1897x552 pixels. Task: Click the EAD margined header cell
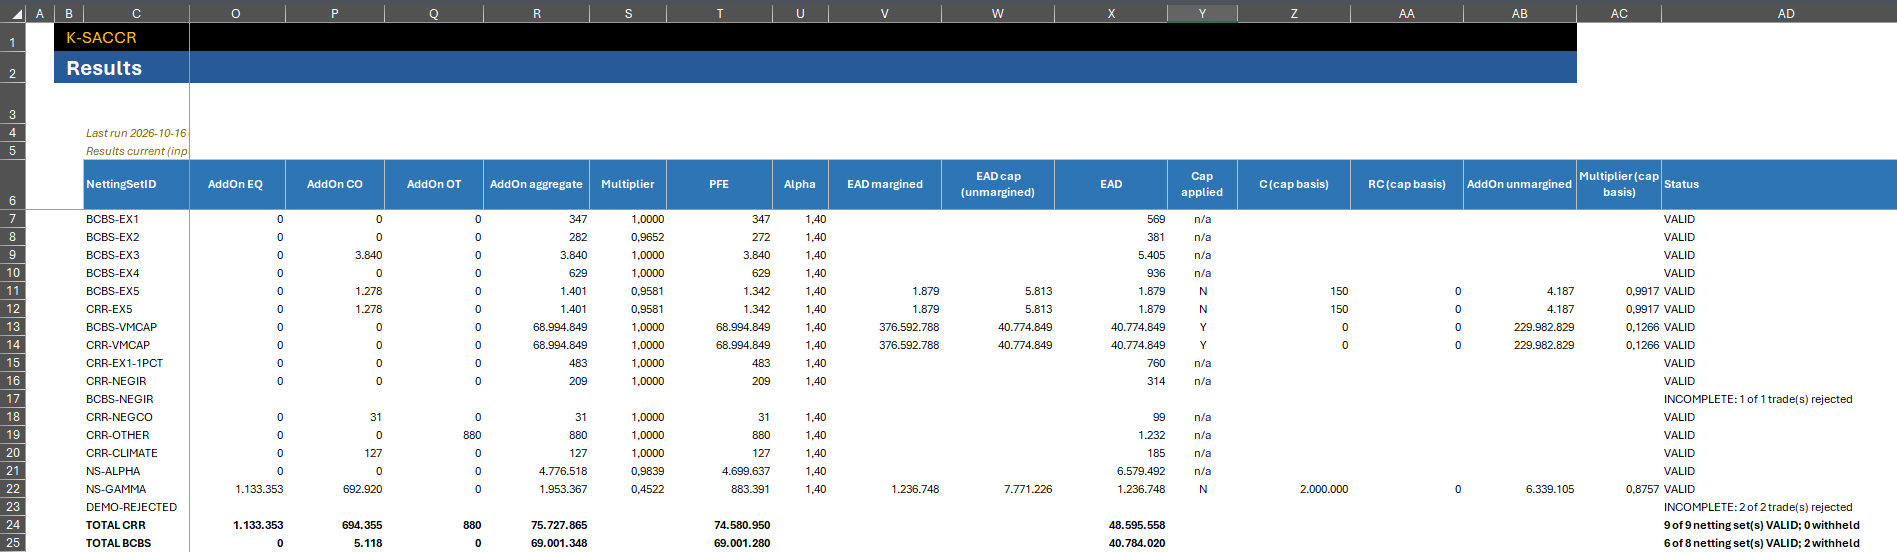(x=885, y=184)
